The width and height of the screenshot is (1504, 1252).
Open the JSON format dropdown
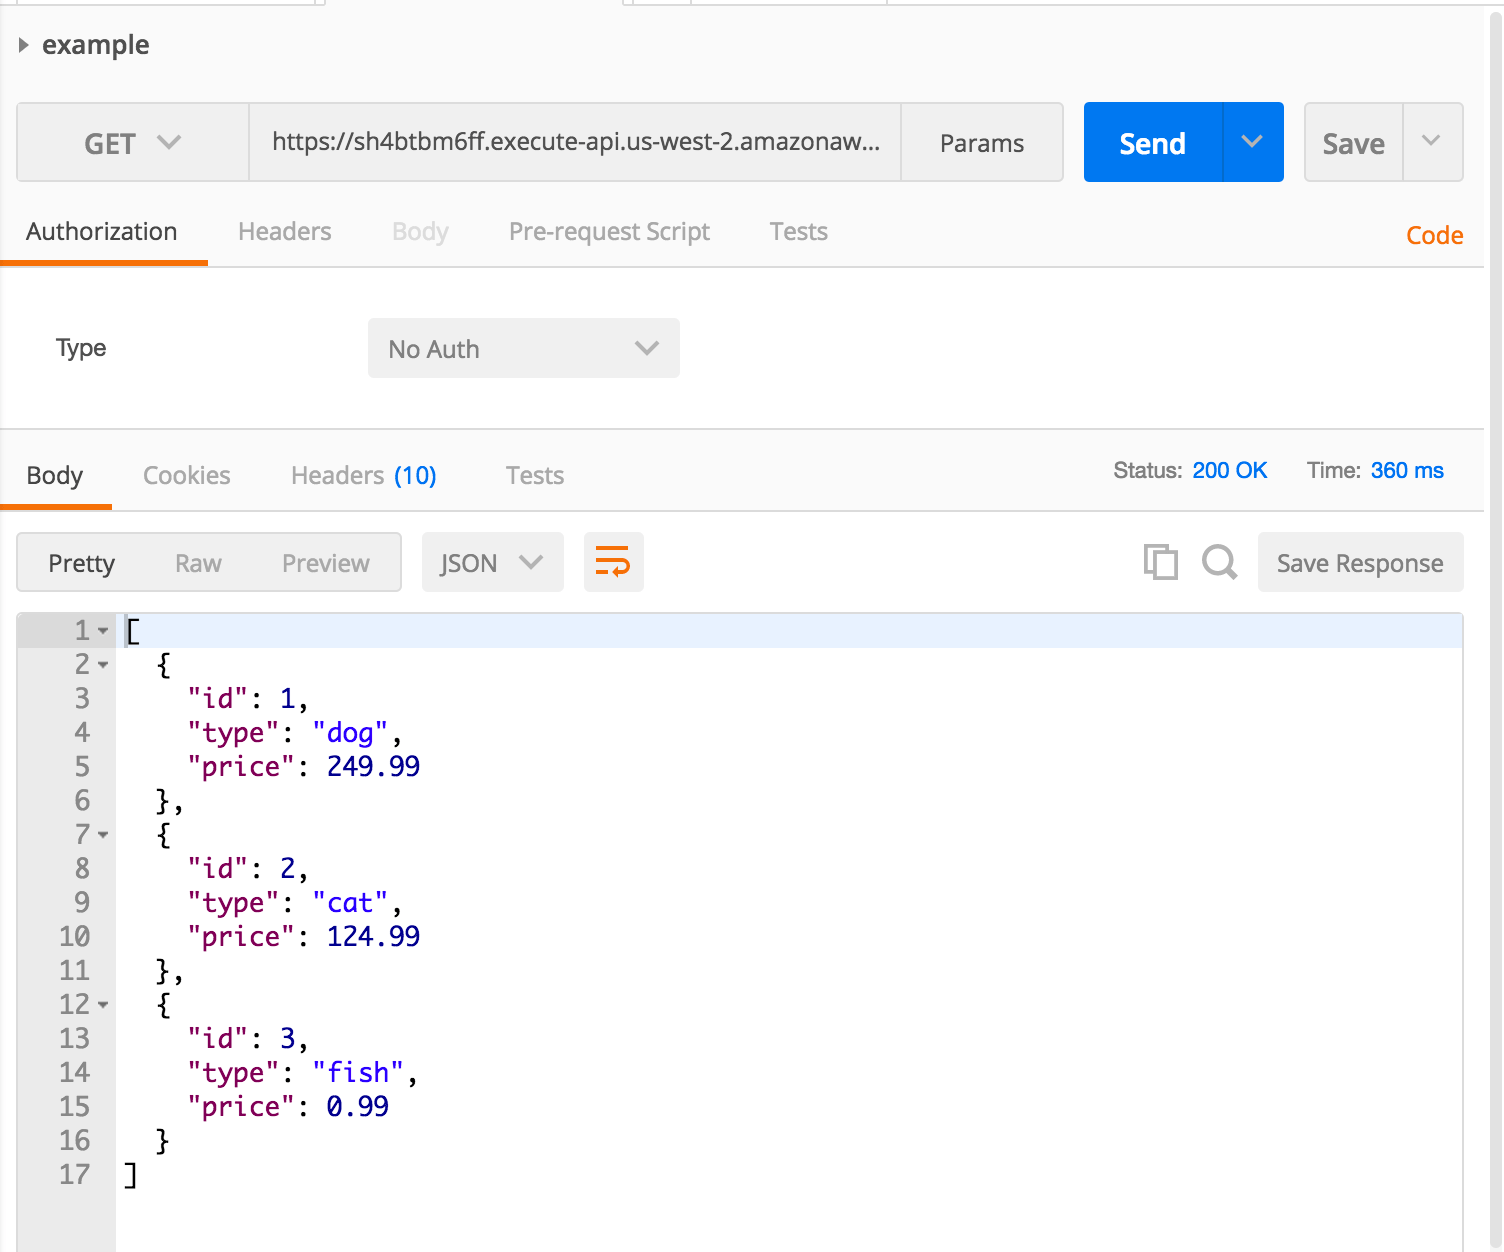pyautogui.click(x=492, y=563)
